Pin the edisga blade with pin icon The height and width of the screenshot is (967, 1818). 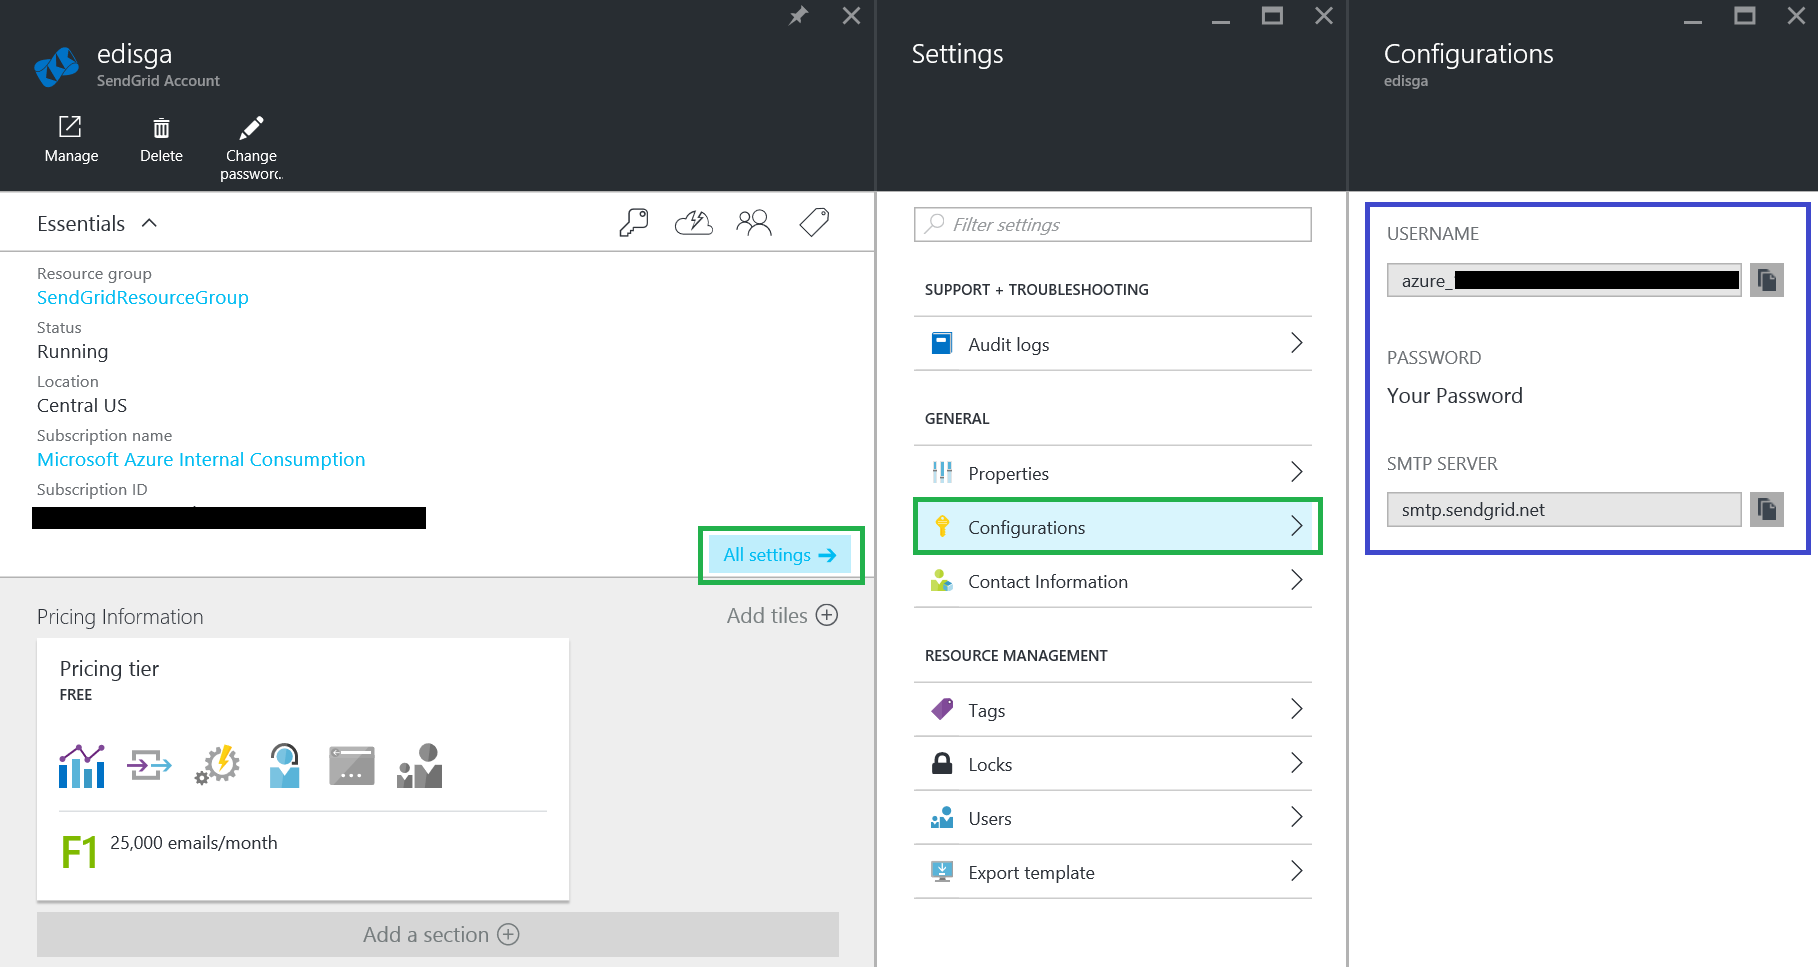click(x=798, y=16)
